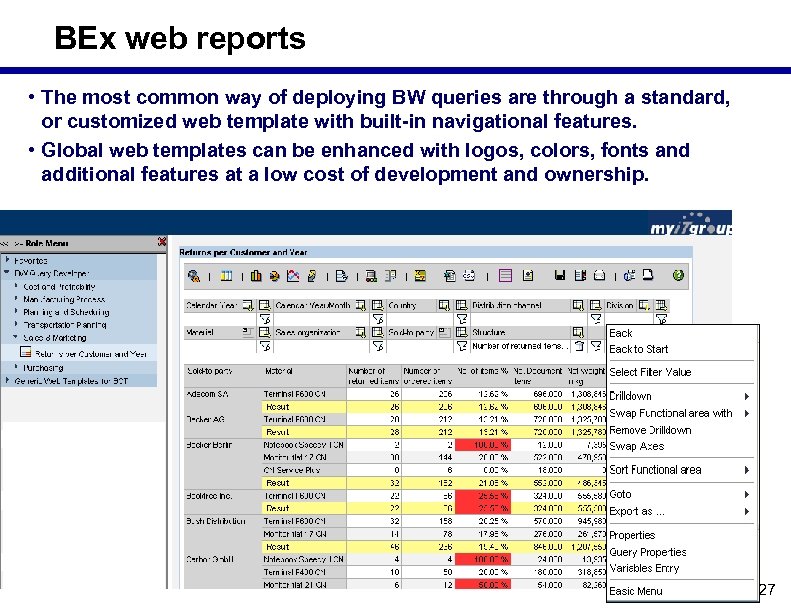This screenshot has width=791, height=609.
Task: Collapse Role Menu using the << arrows
Action: (x=5, y=243)
